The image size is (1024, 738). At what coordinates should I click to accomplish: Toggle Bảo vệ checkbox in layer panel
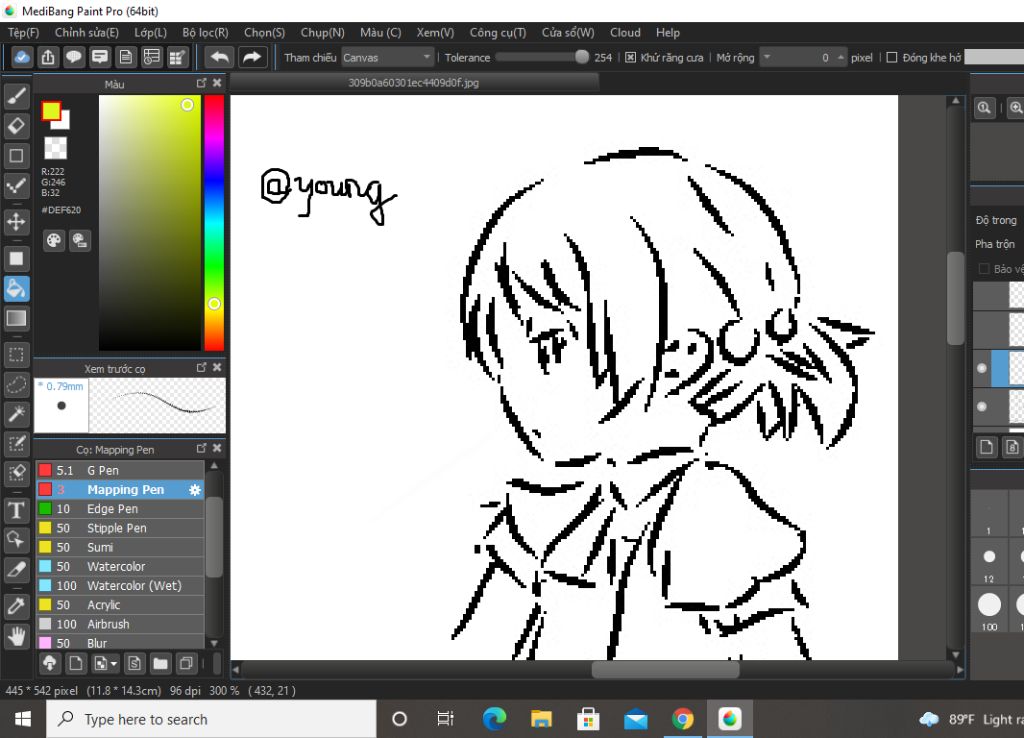coord(984,269)
